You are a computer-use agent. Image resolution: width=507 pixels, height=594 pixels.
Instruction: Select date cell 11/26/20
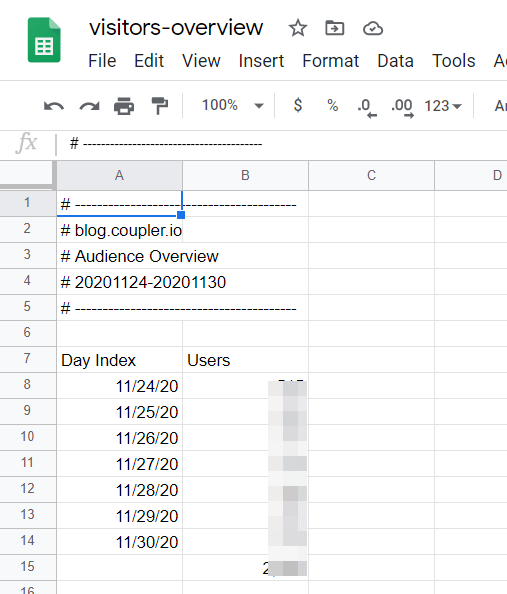pos(119,438)
